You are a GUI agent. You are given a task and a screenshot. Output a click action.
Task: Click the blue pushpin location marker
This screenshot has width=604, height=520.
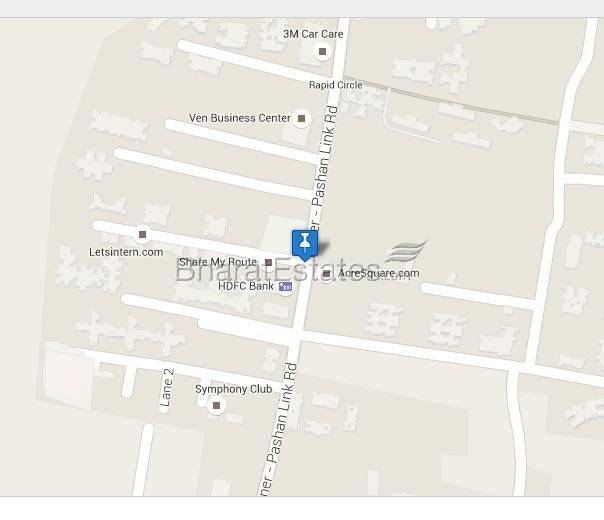click(x=305, y=245)
